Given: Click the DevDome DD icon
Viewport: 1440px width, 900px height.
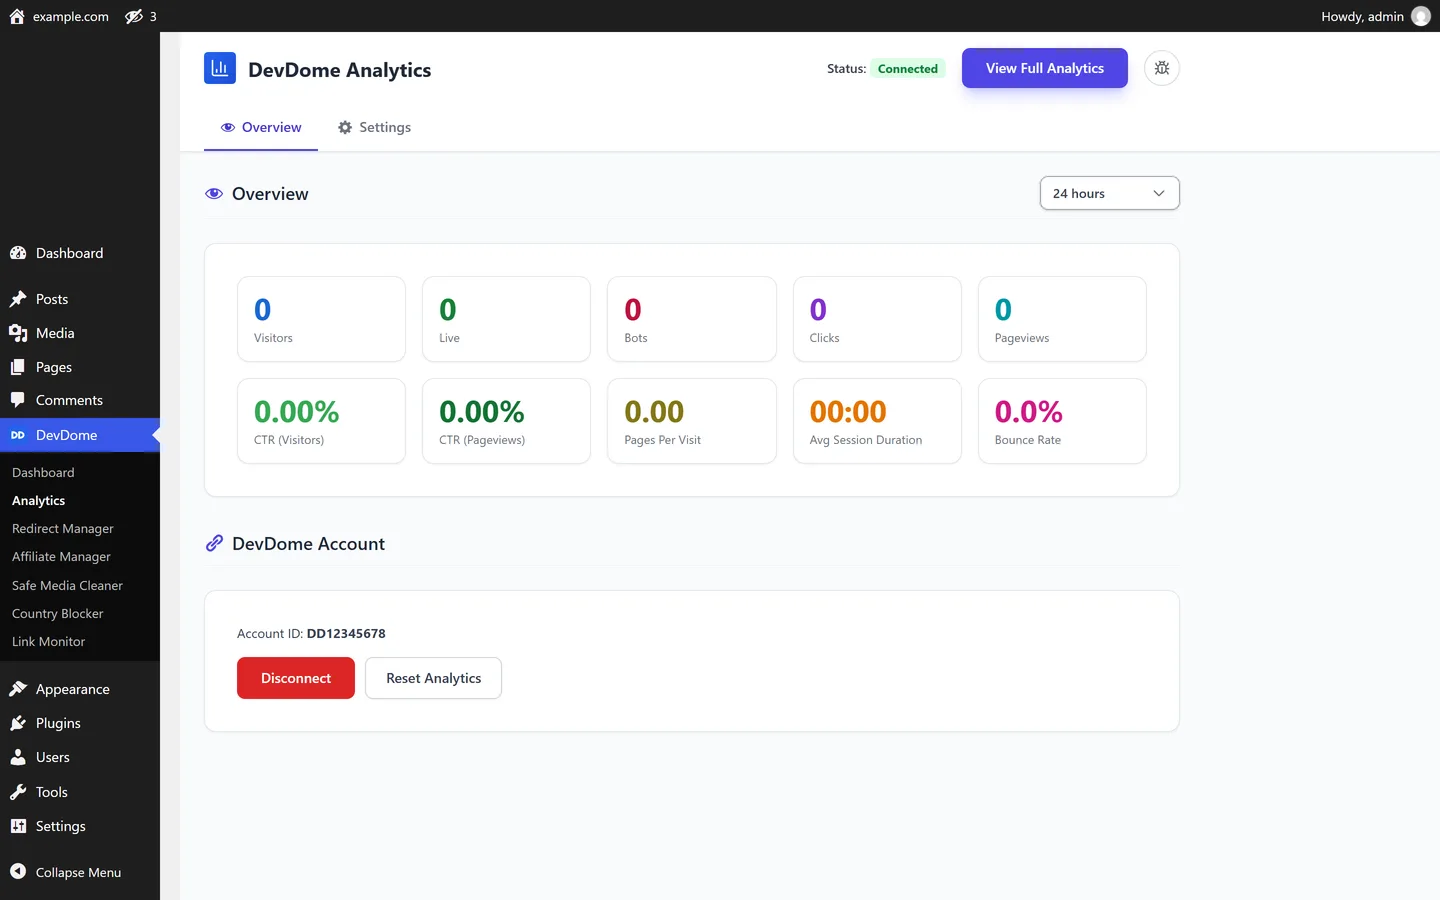Looking at the screenshot, I should [x=18, y=435].
